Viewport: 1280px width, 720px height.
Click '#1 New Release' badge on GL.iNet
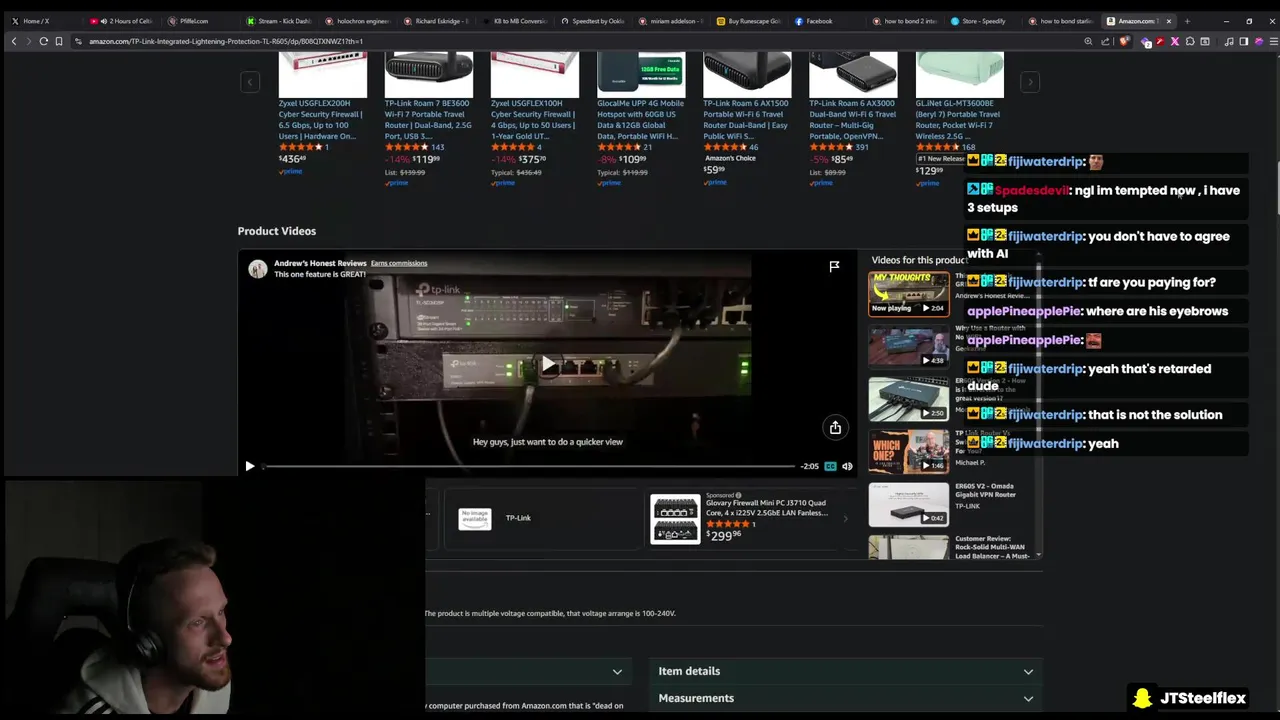(x=941, y=158)
